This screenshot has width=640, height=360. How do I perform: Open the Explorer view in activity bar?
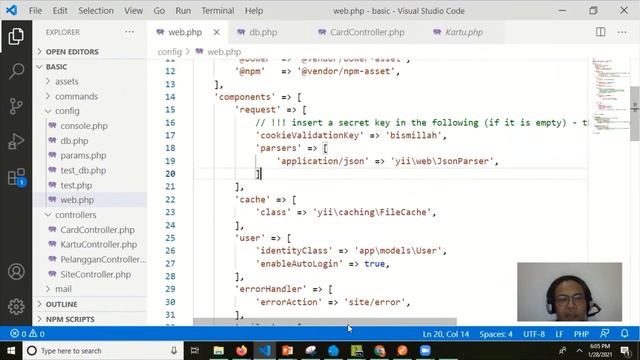coord(16,37)
